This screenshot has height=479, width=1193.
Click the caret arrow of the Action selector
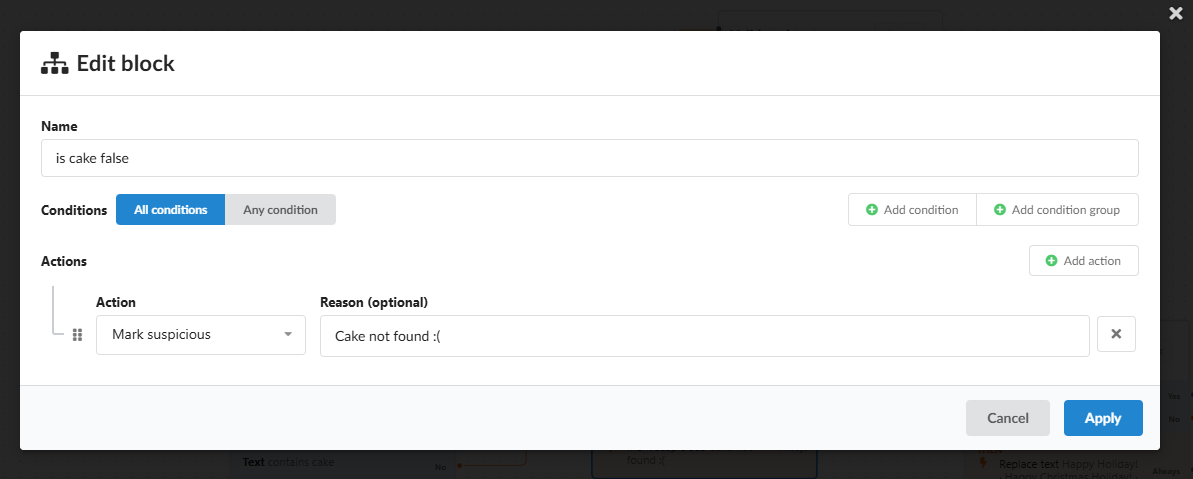pos(288,335)
